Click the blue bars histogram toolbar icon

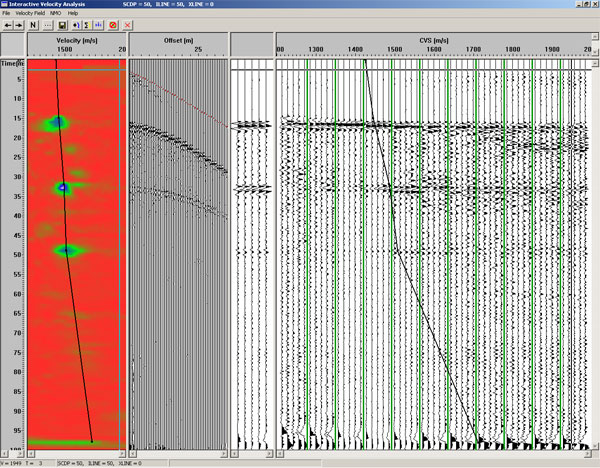tap(99, 23)
